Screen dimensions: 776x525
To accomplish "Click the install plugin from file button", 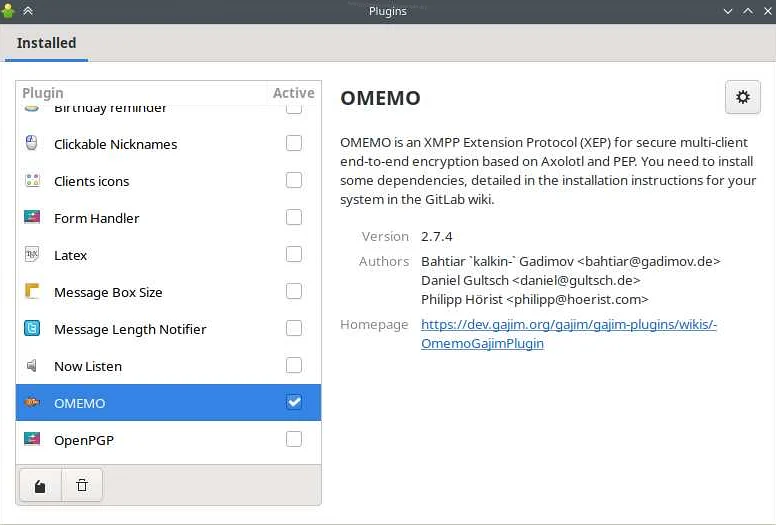I will pyautogui.click(x=40, y=486).
